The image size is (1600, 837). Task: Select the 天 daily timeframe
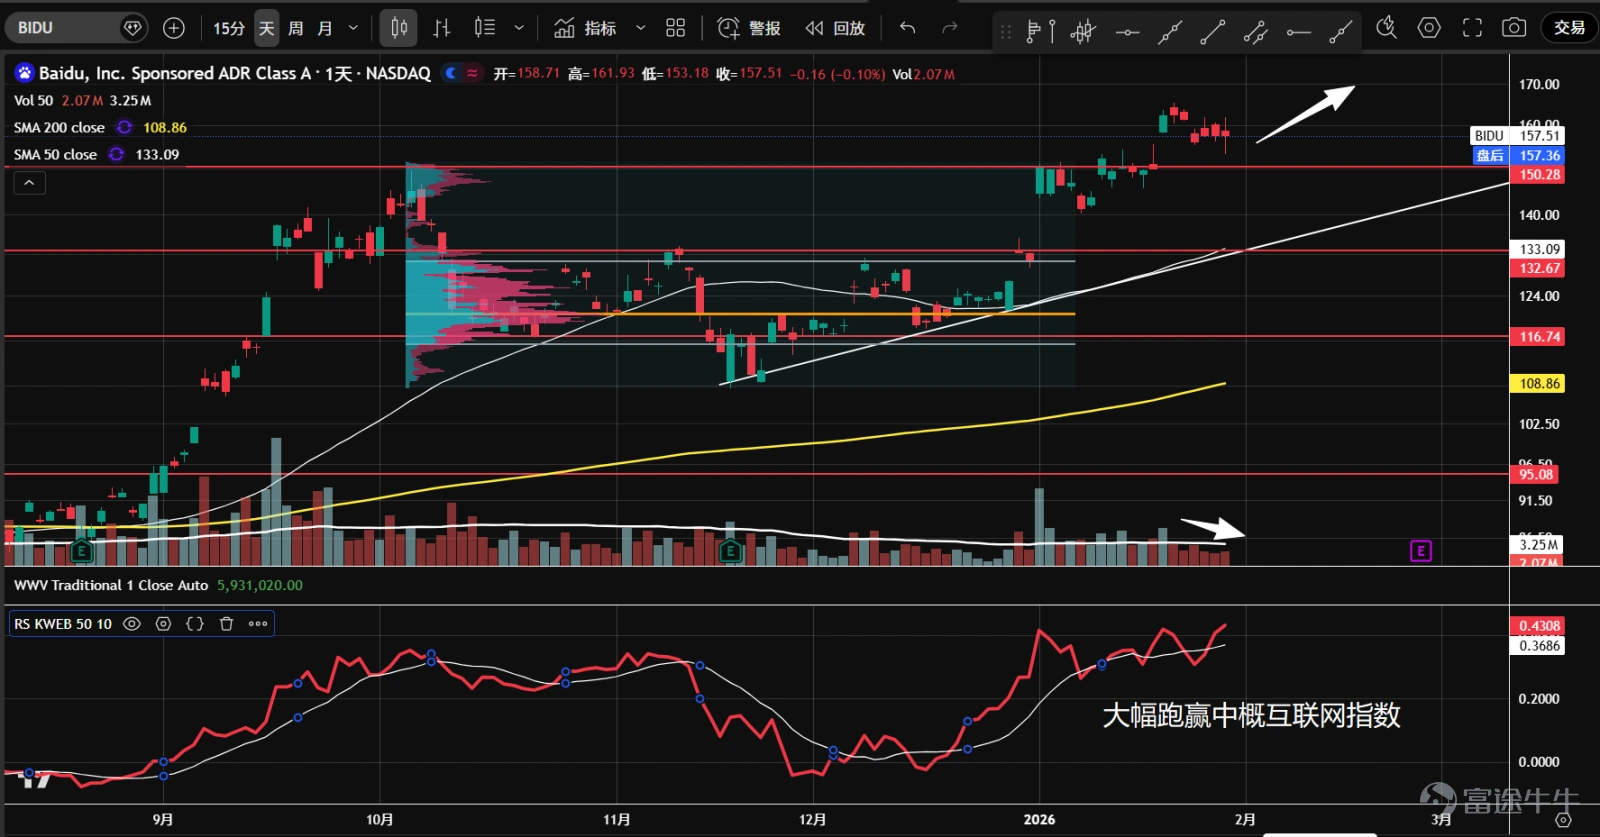[x=267, y=28]
